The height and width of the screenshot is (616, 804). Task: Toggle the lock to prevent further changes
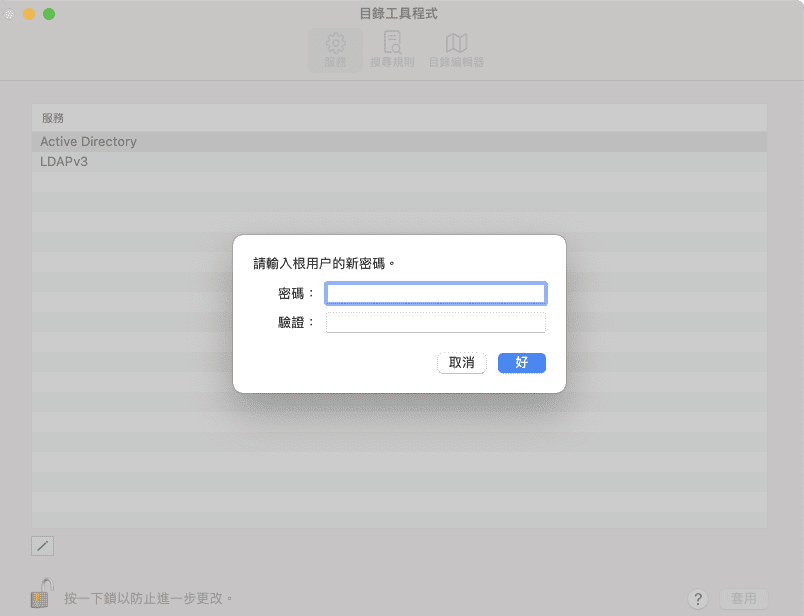[x=40, y=592]
